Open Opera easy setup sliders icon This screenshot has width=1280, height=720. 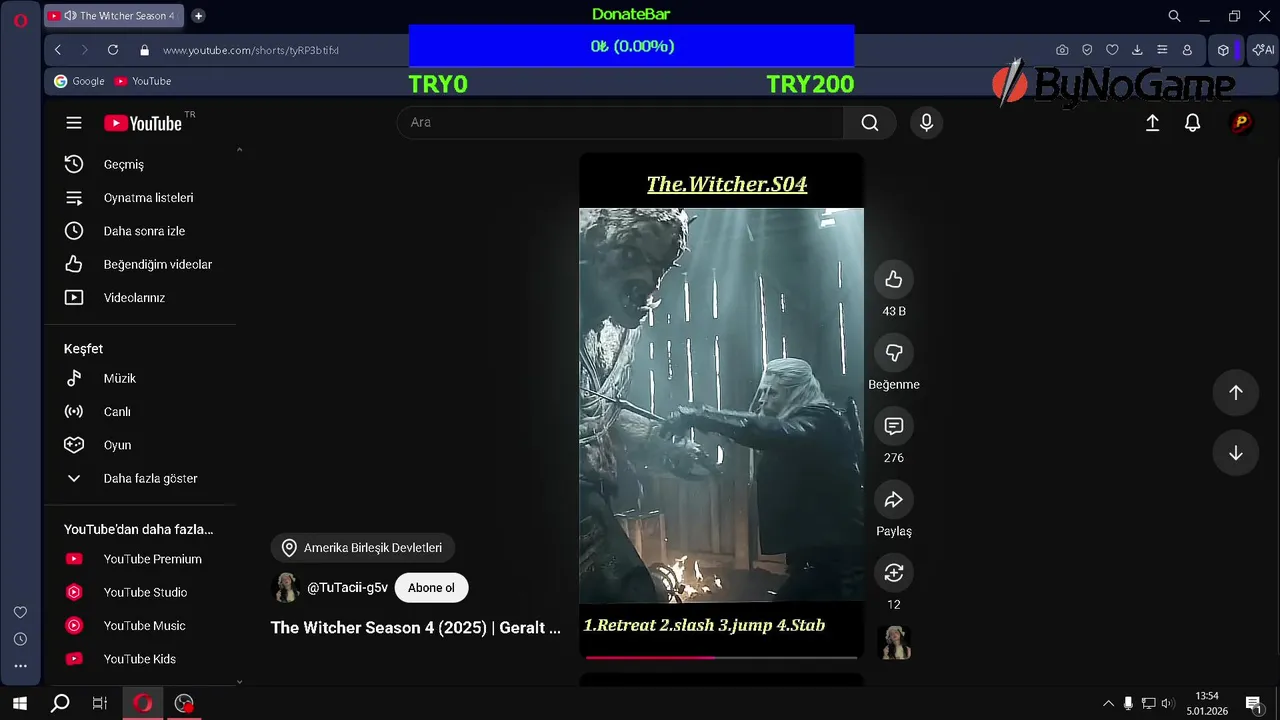click(1162, 50)
